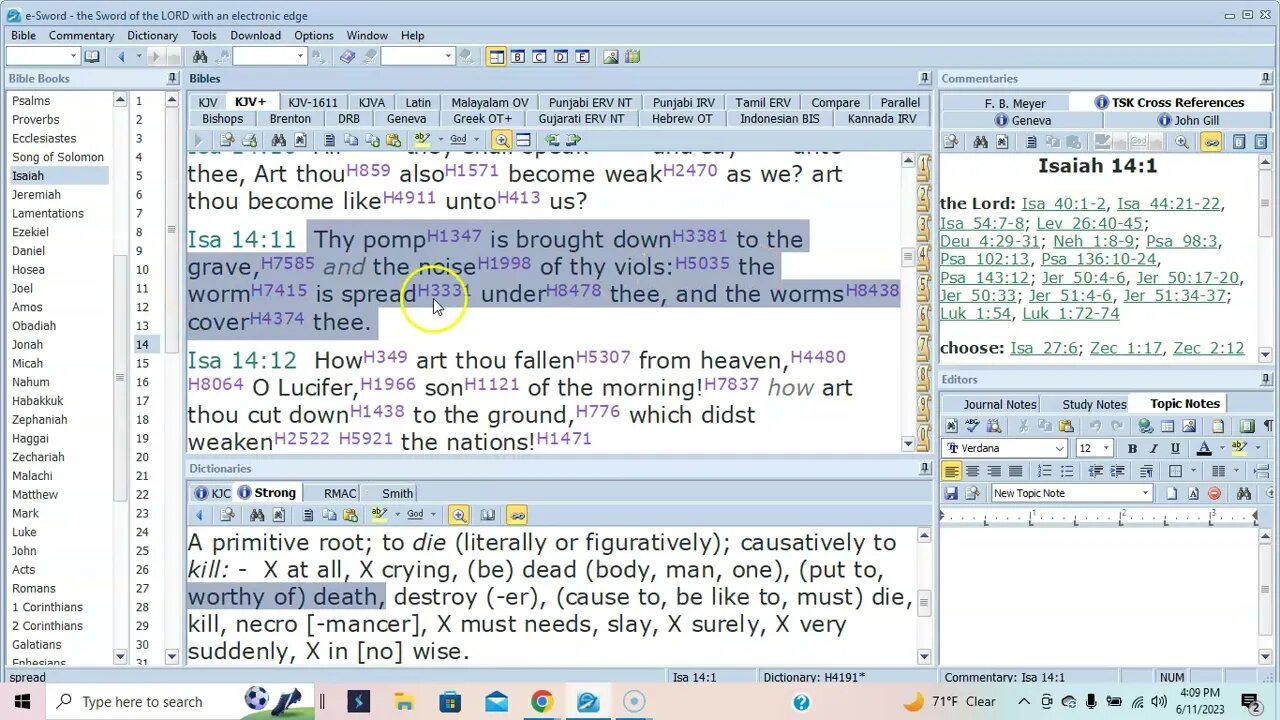Open Bible lookup book icon in main toolbar

[x=92, y=57]
